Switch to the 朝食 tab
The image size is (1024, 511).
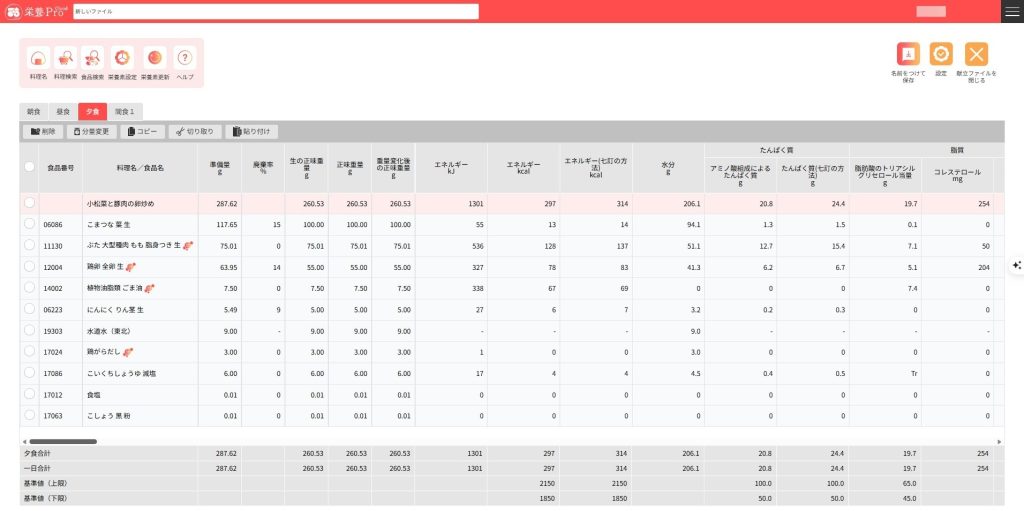[34, 112]
